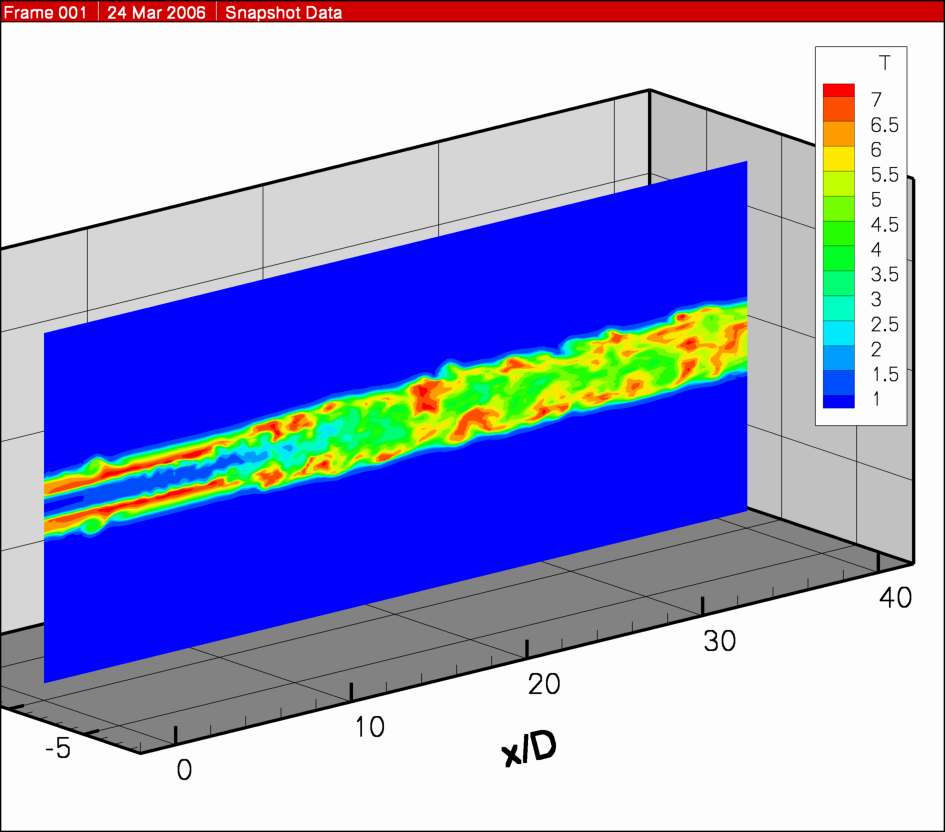Select the yellow legend color band near 6

pos(839,156)
